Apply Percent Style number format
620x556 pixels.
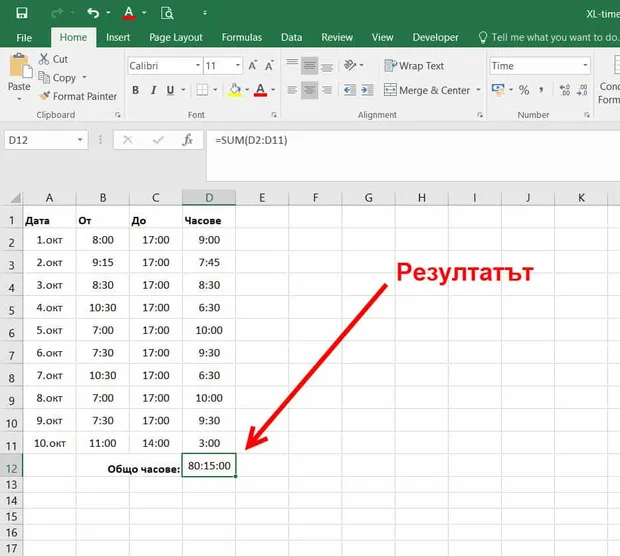(x=524, y=90)
